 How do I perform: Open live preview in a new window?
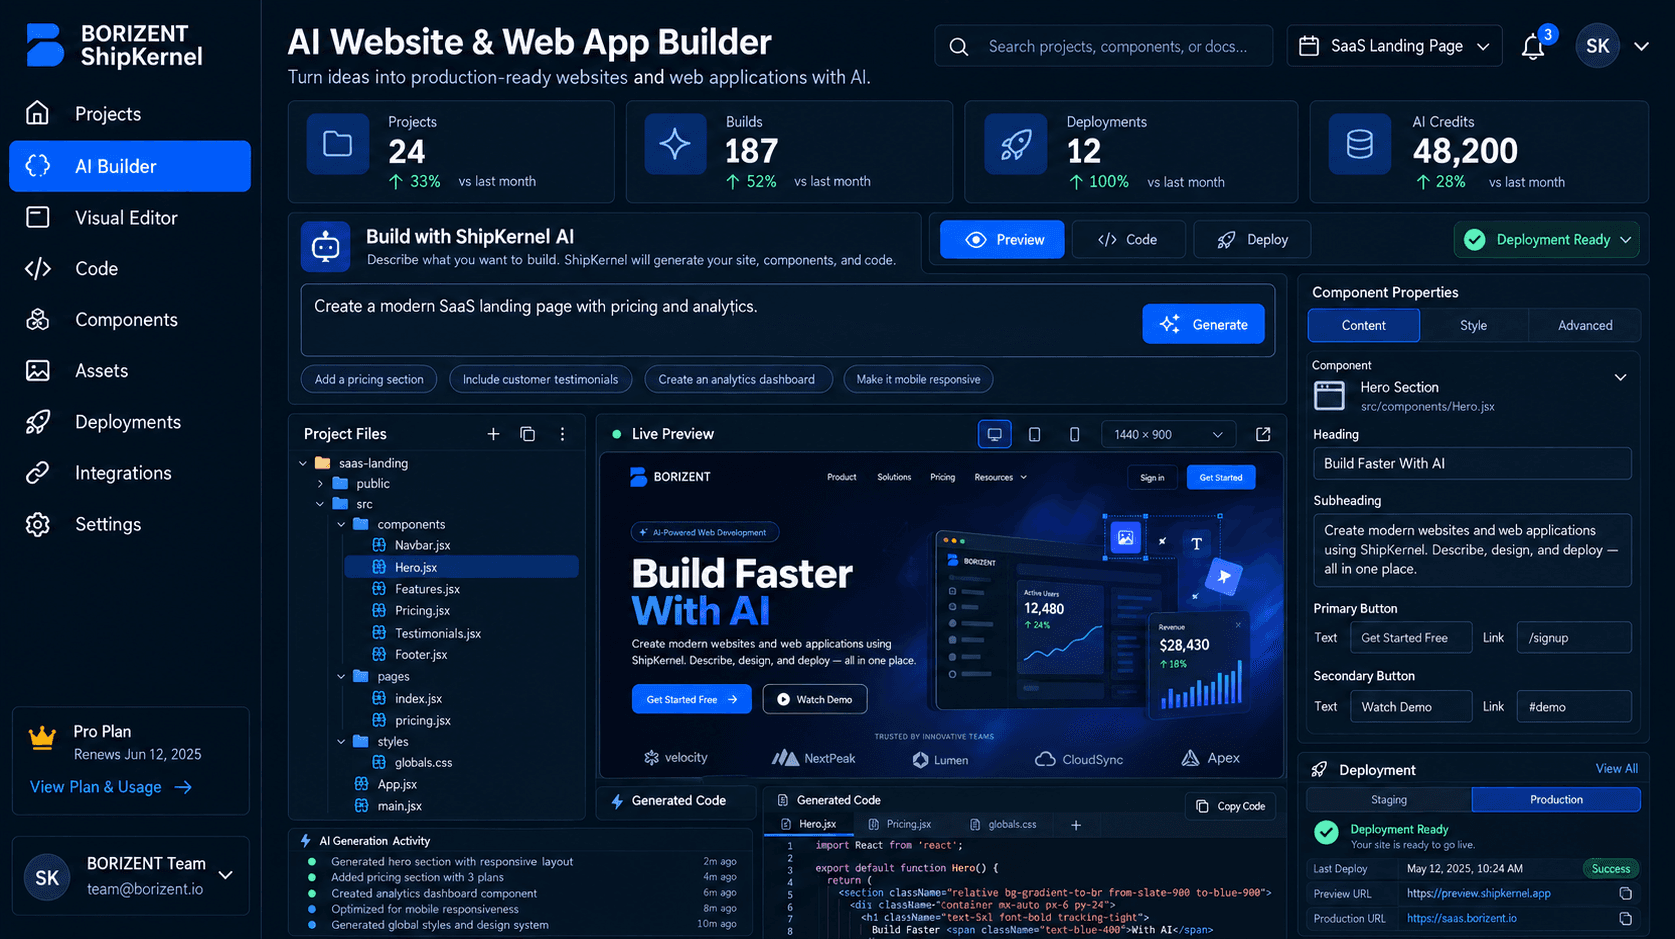(x=1263, y=434)
